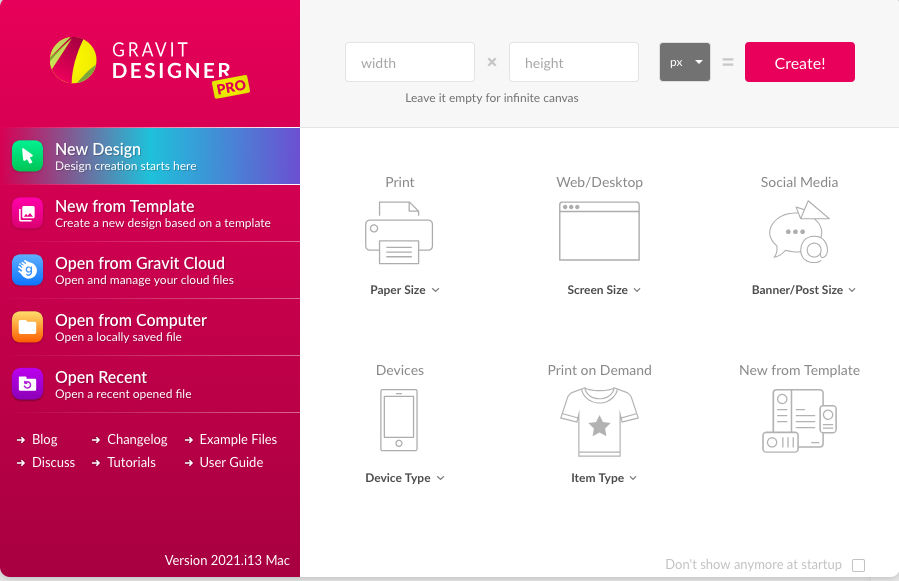
Task: Open the Changelog link
Action: (x=130, y=440)
